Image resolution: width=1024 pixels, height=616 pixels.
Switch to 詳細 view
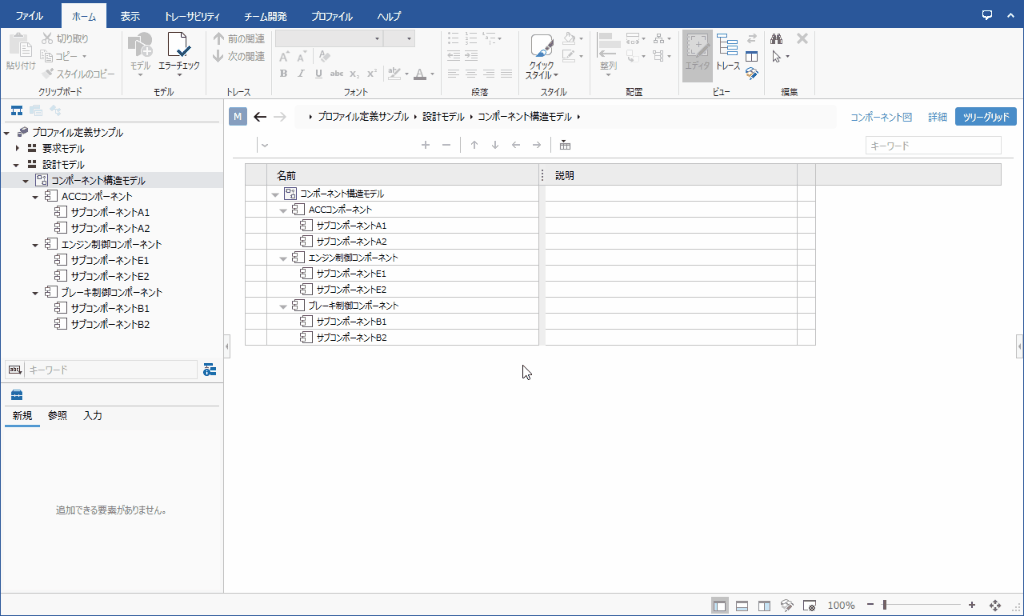(938, 116)
